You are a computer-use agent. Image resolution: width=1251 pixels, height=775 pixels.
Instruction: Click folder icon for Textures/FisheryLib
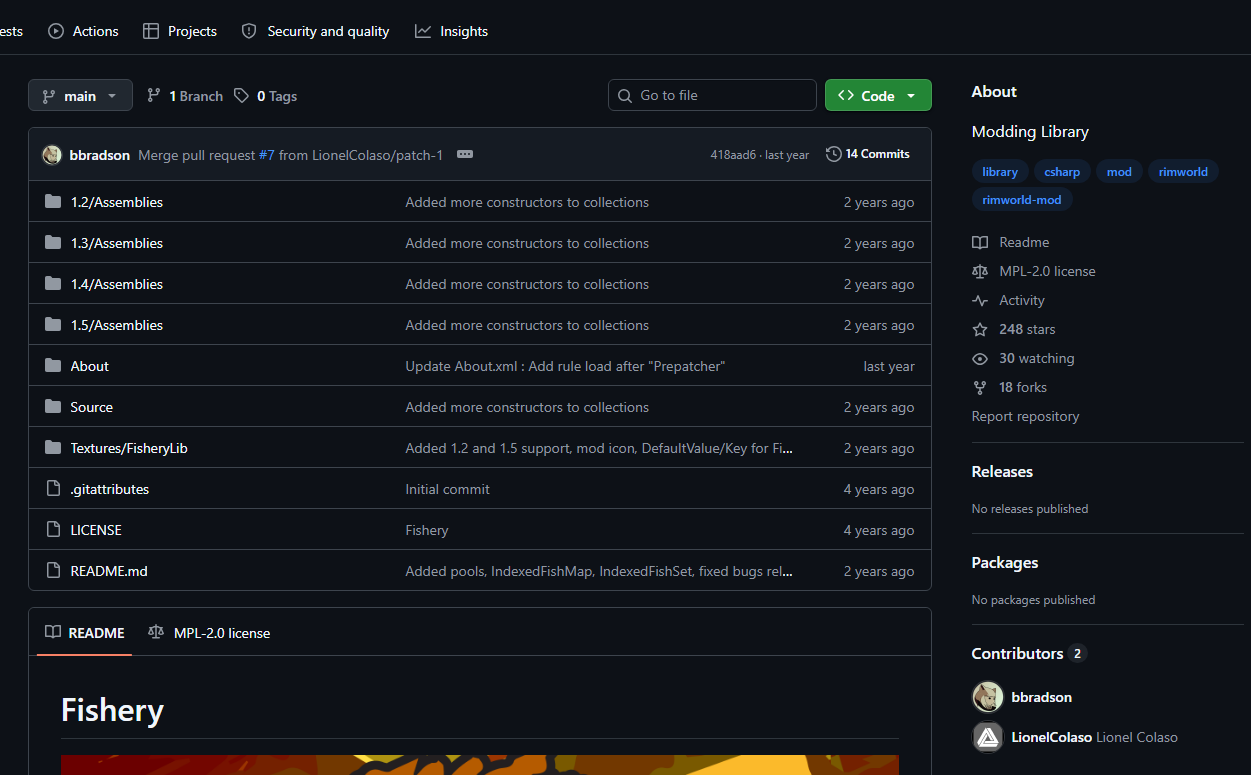[53, 448]
